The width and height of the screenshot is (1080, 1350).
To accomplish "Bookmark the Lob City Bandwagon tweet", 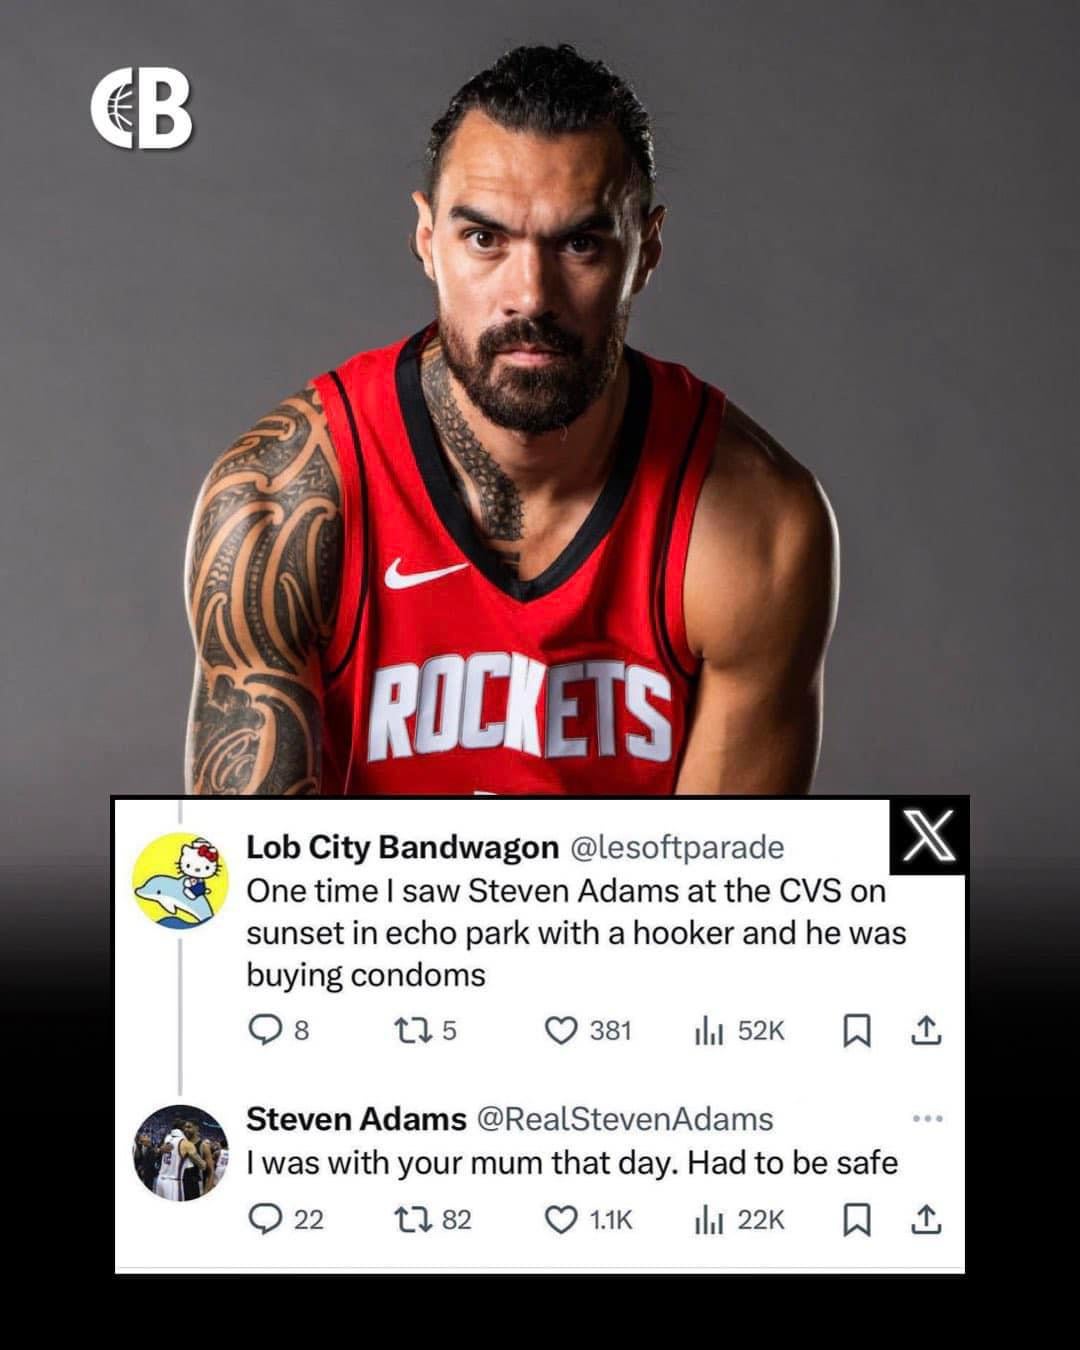I will tap(856, 1030).
